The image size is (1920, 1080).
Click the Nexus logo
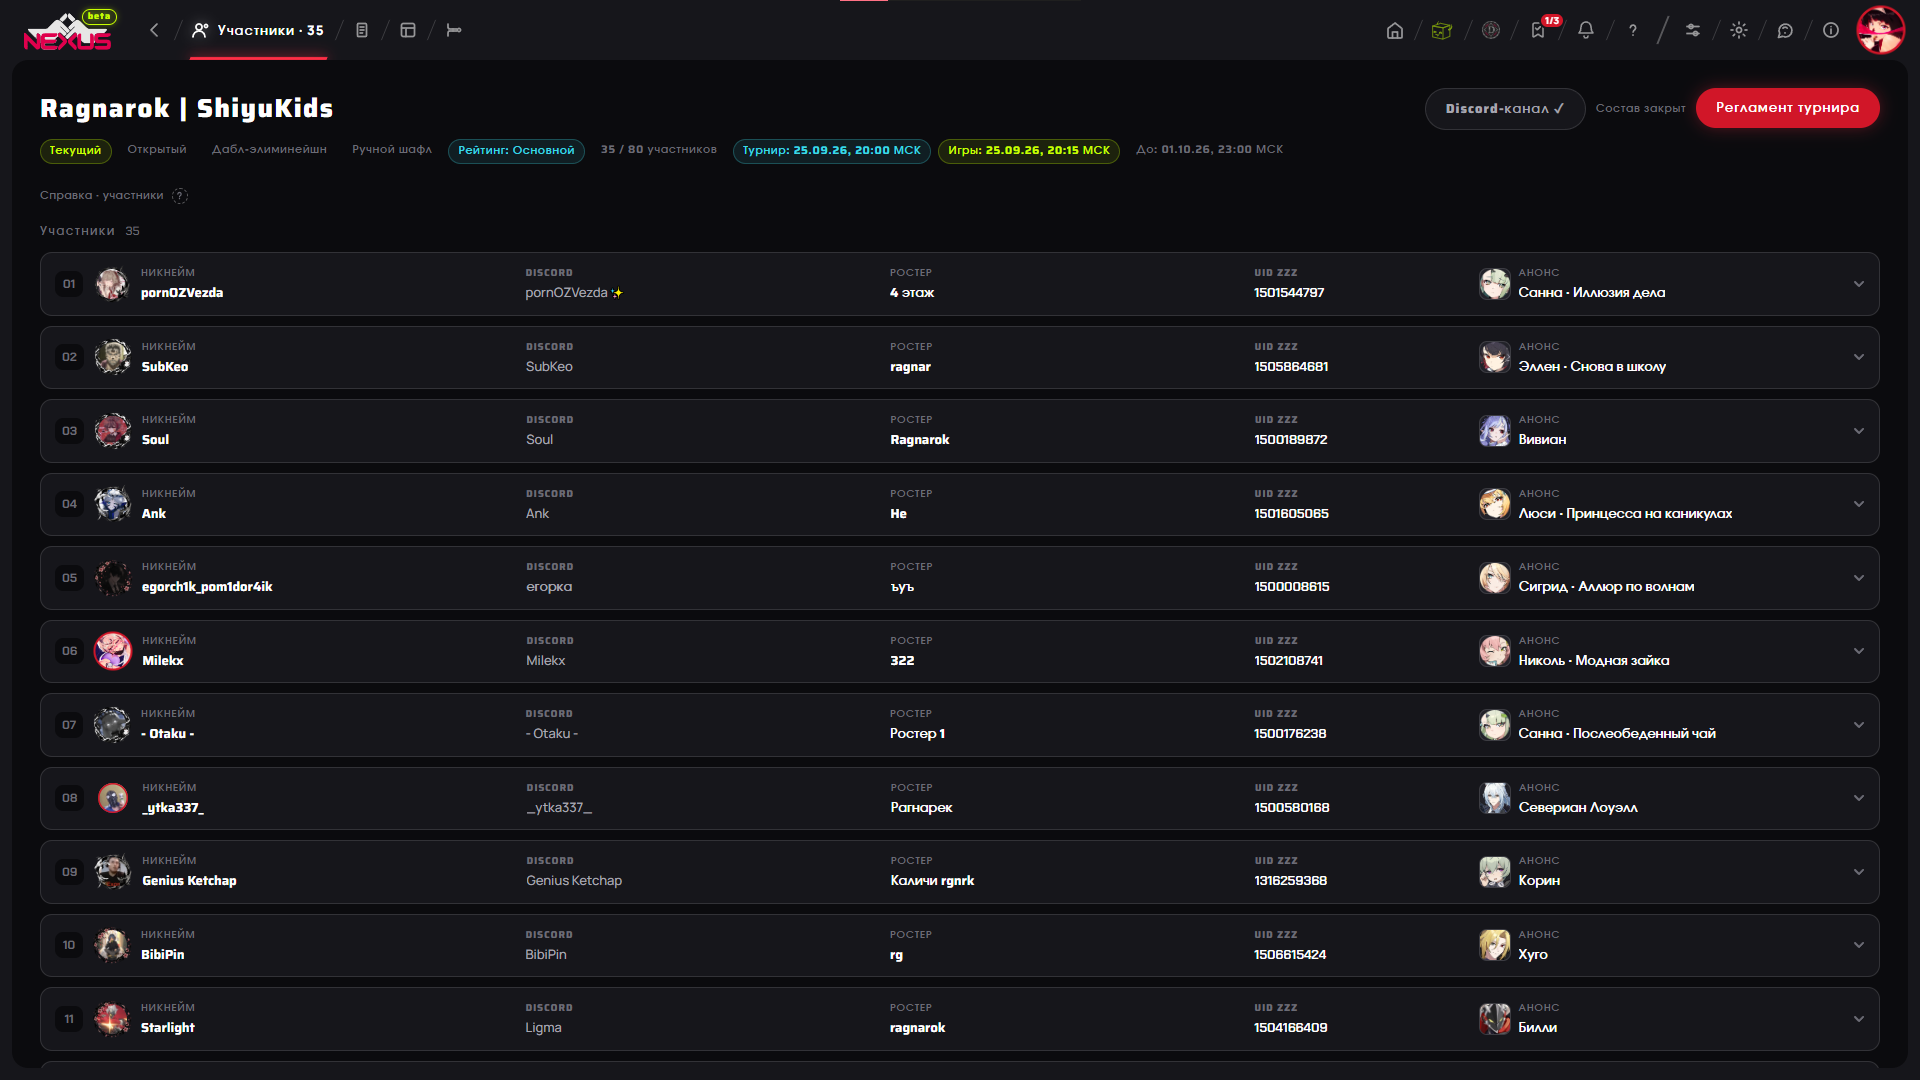68,31
